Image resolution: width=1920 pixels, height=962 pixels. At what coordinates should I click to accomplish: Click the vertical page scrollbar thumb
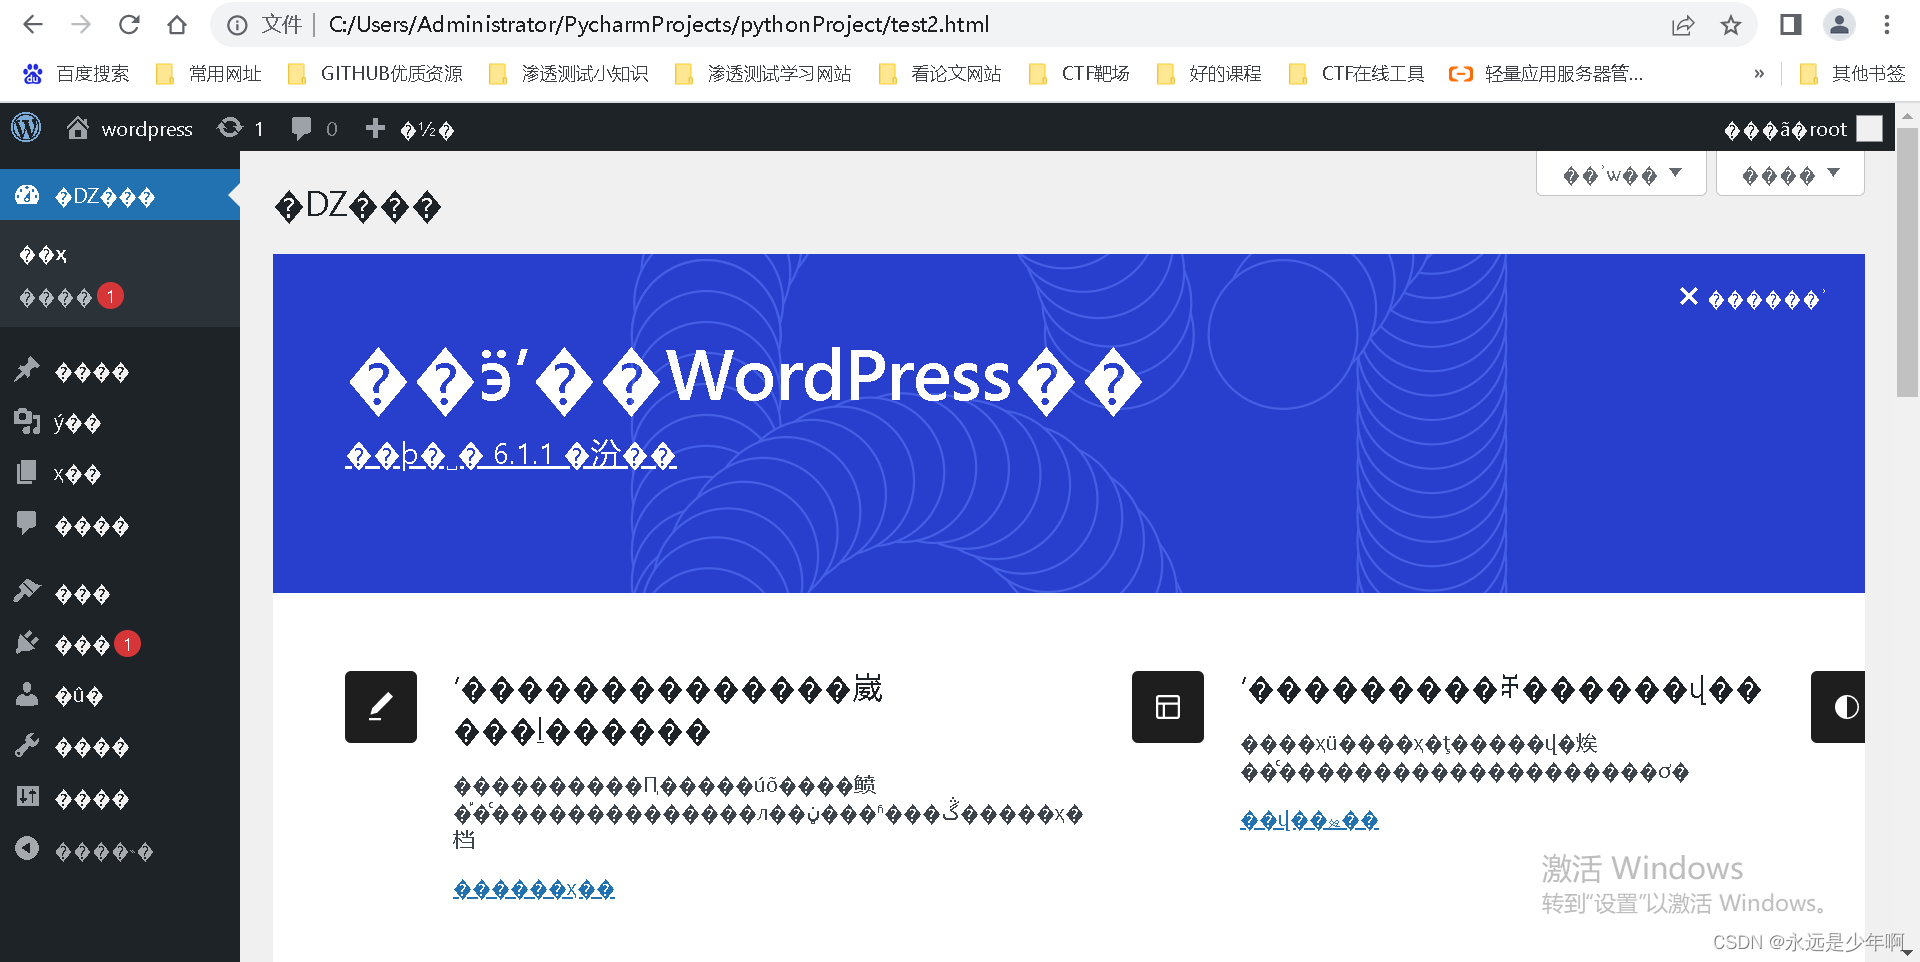[x=1908, y=262]
